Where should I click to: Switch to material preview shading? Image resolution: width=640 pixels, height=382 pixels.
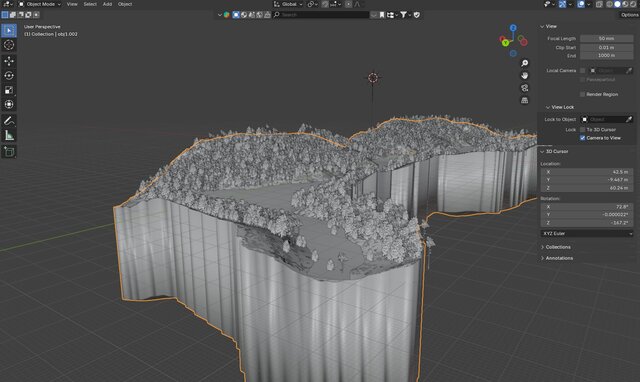(625, 4)
